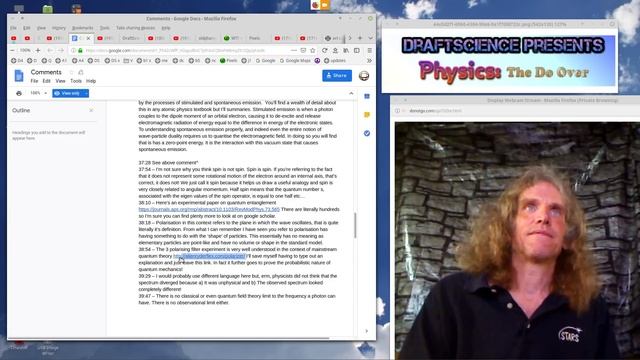
Task: Toggle the Firefox sidebar view
Action: [357, 50]
